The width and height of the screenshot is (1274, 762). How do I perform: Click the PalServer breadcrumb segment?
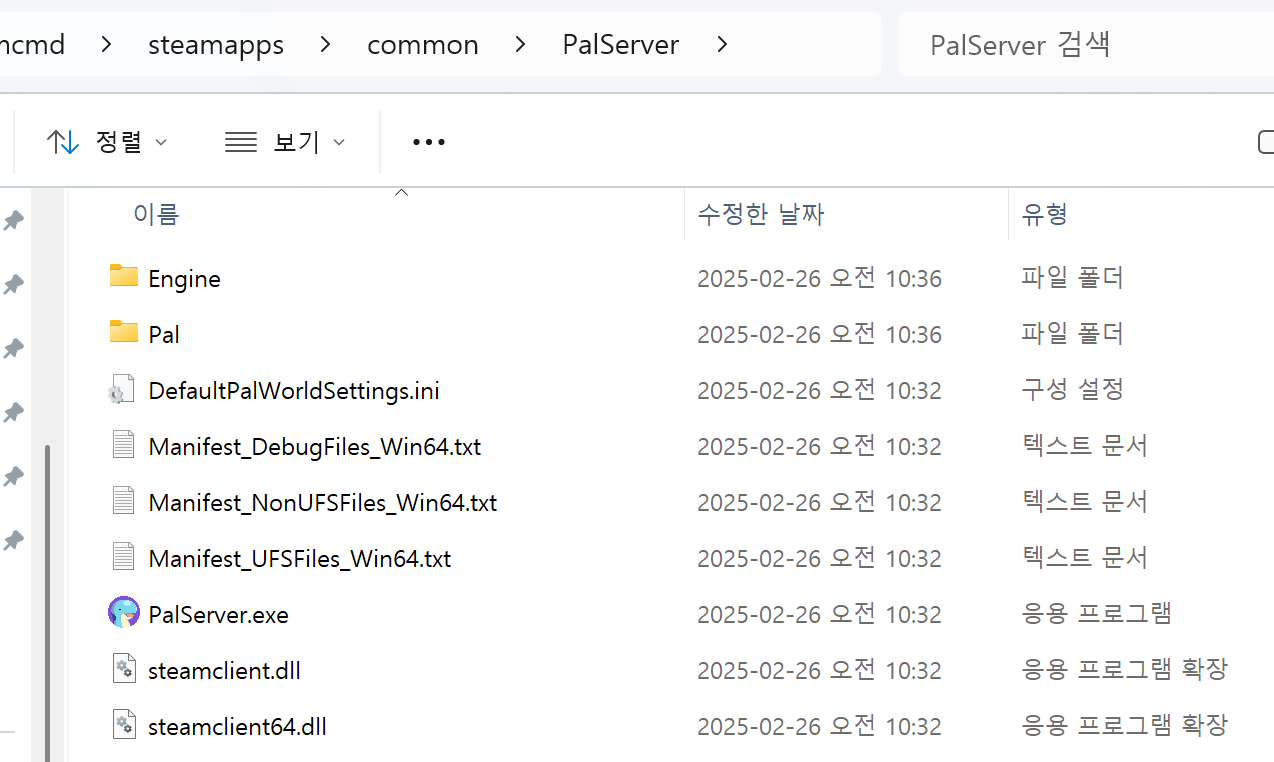click(x=621, y=44)
